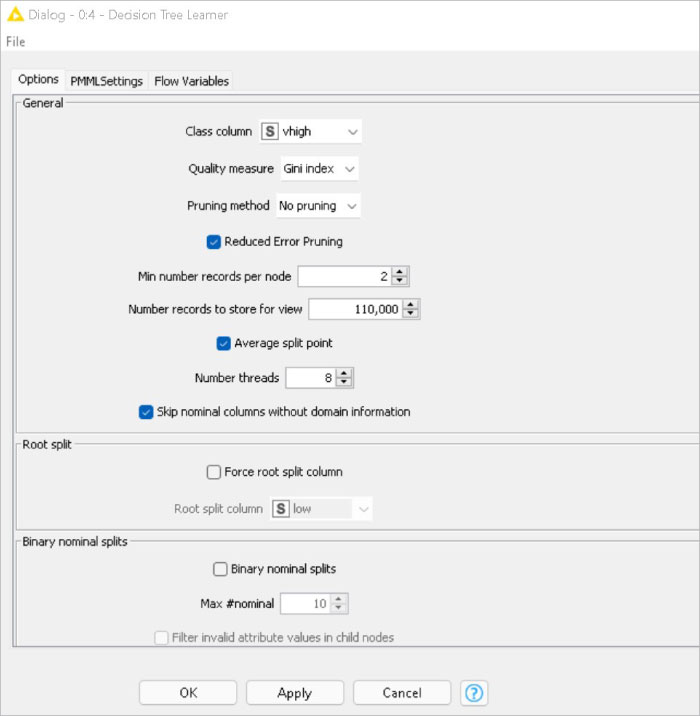The image size is (700, 716).
Task: Click the Apply button
Action: tap(294, 693)
